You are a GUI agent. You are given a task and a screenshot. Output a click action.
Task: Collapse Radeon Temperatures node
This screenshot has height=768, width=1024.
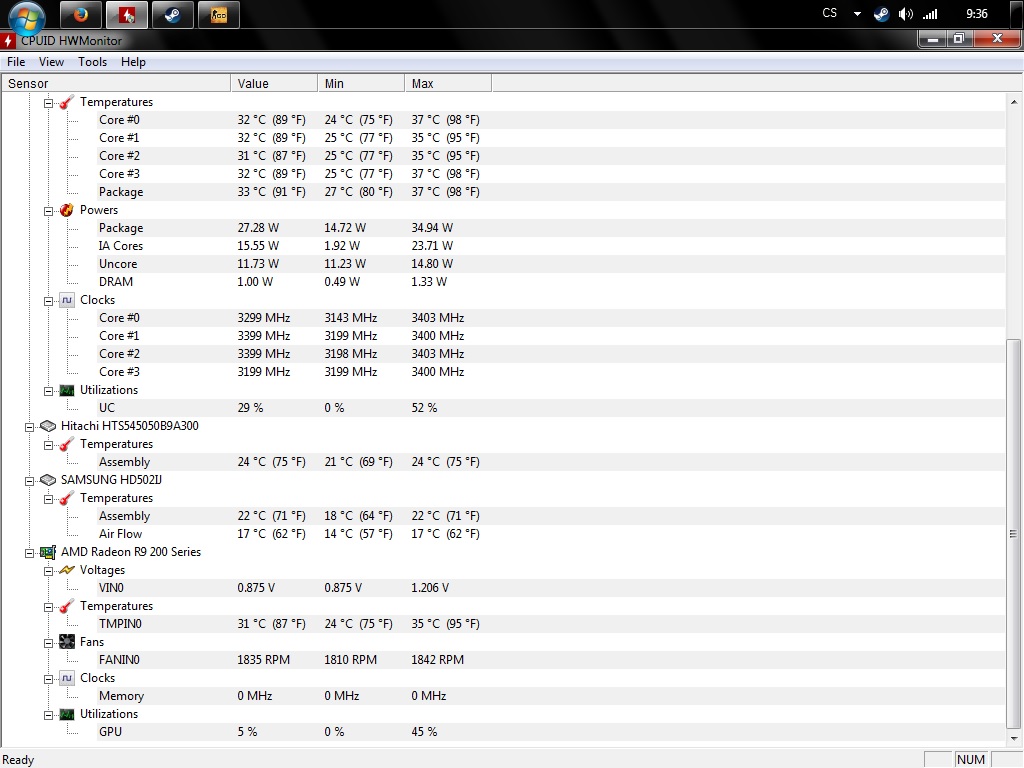coord(48,607)
